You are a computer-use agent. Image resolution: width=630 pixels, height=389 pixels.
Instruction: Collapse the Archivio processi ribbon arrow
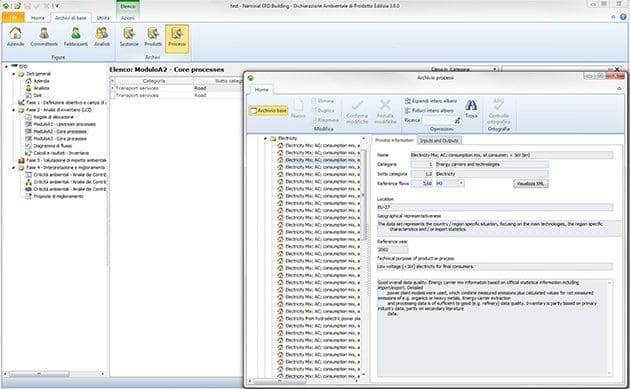[619, 88]
